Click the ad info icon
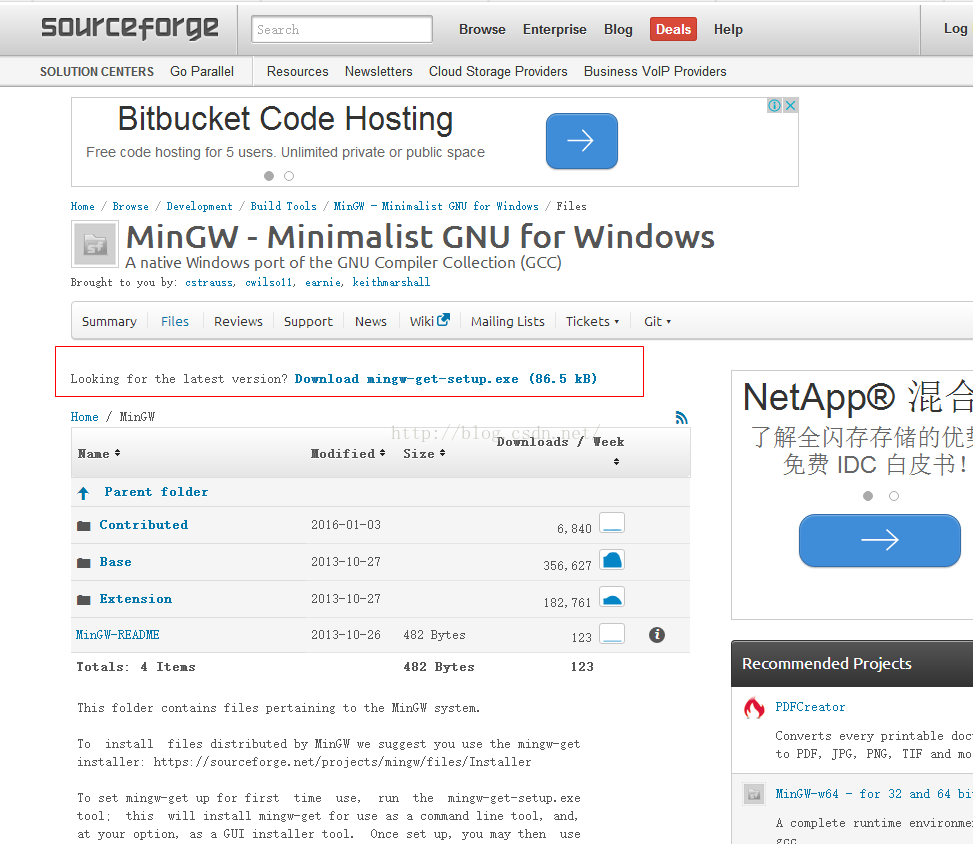 click(x=774, y=106)
